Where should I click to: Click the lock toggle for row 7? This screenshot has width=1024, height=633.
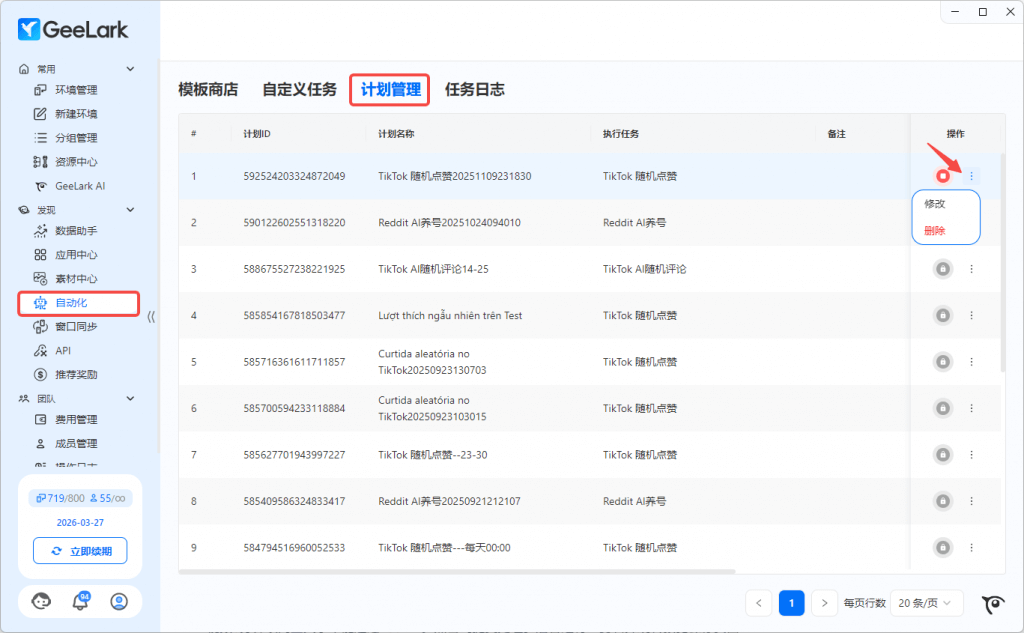(x=942, y=455)
